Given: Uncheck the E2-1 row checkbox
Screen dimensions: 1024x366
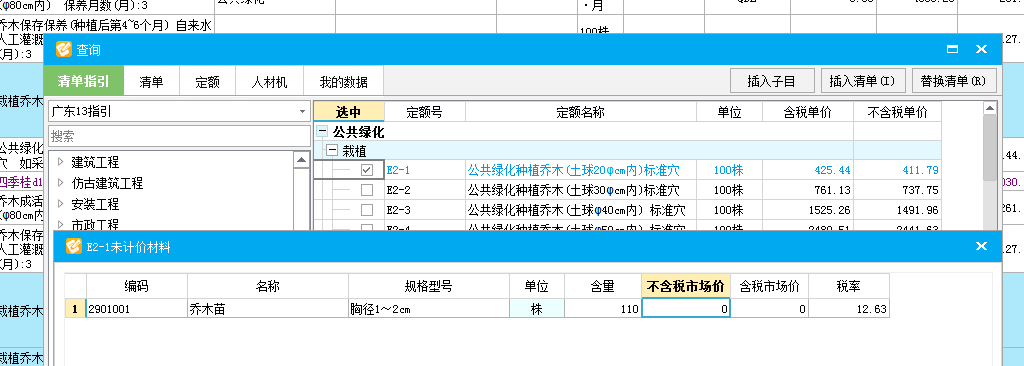Looking at the screenshot, I should [x=367, y=170].
